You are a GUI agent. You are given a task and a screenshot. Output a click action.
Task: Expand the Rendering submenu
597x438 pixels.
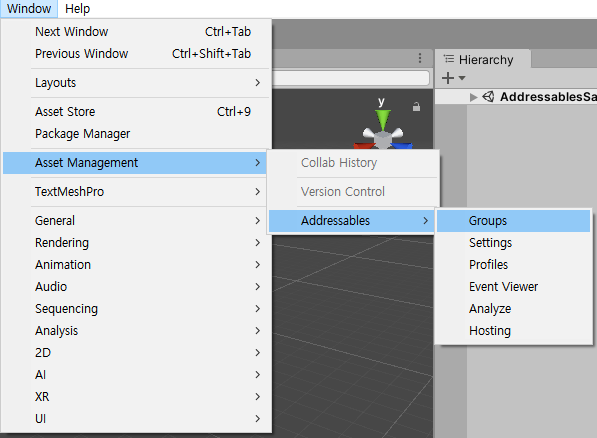click(x=136, y=243)
